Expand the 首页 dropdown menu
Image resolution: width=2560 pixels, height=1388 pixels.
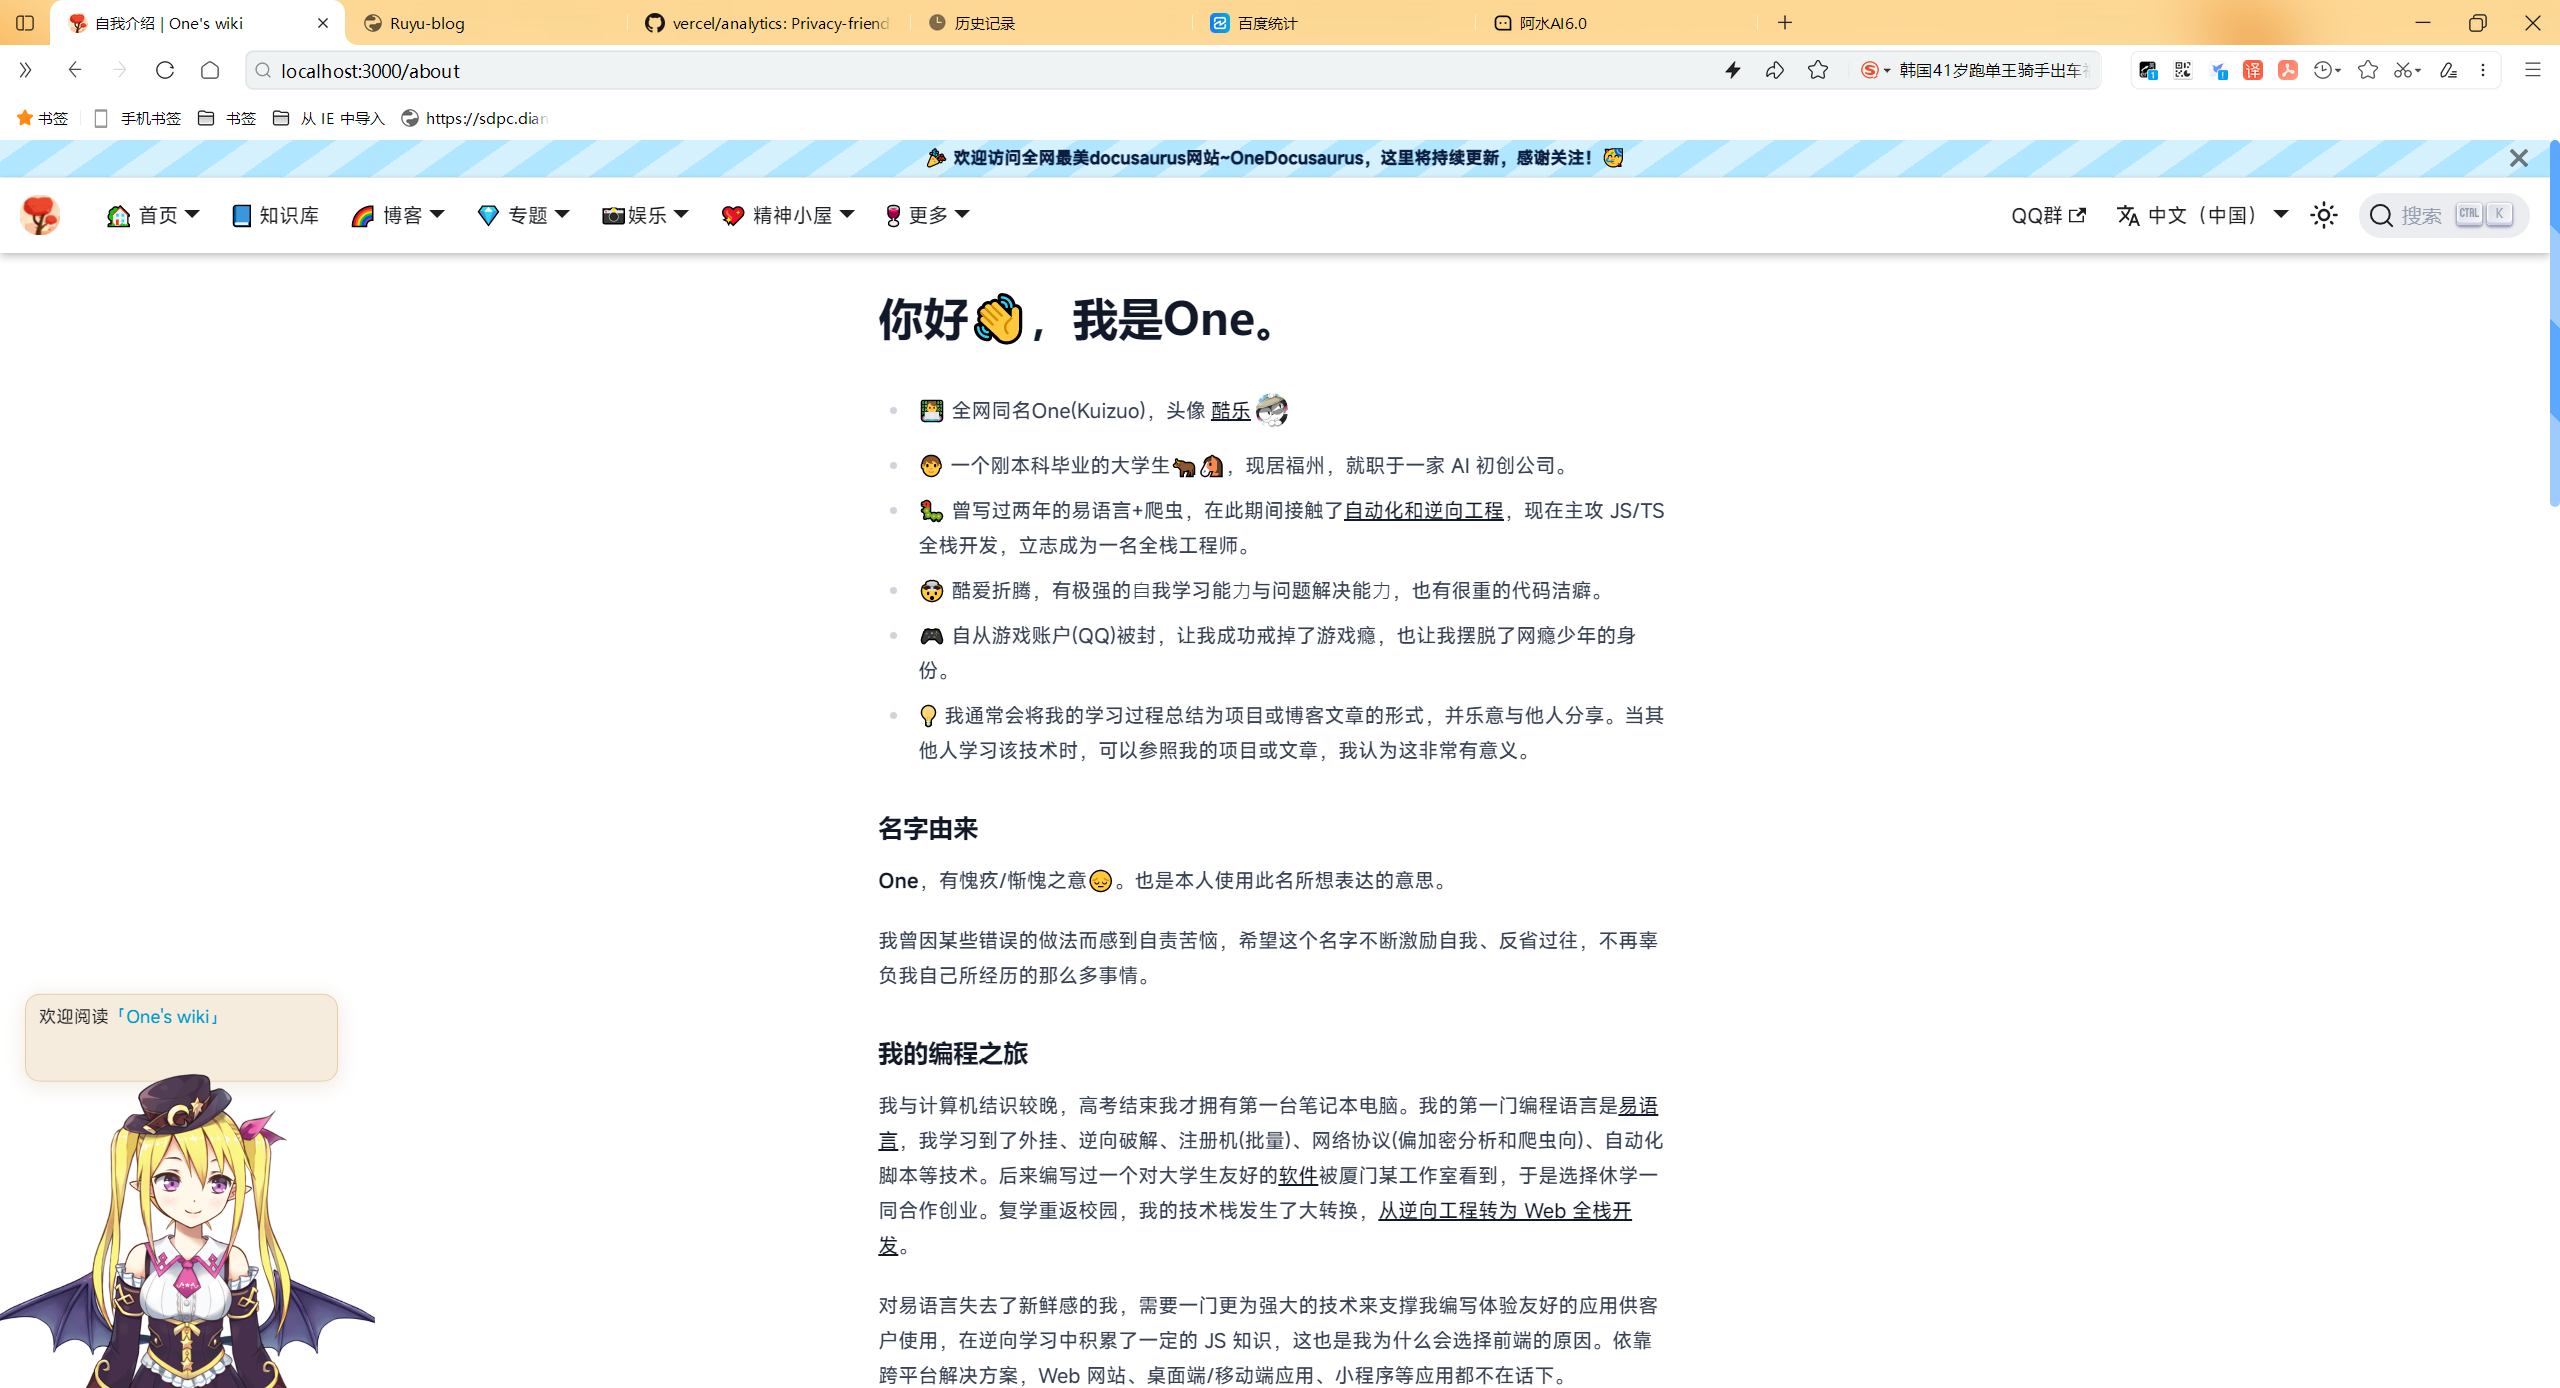tap(153, 215)
